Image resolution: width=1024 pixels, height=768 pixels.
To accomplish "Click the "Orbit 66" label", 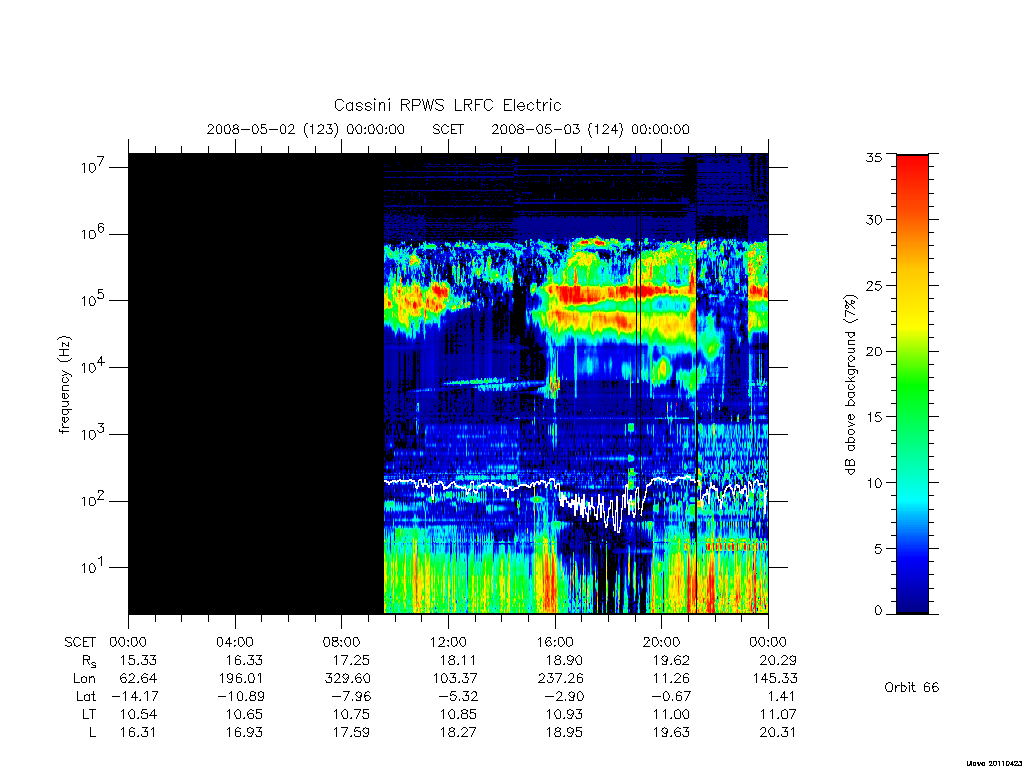I will click(912, 687).
